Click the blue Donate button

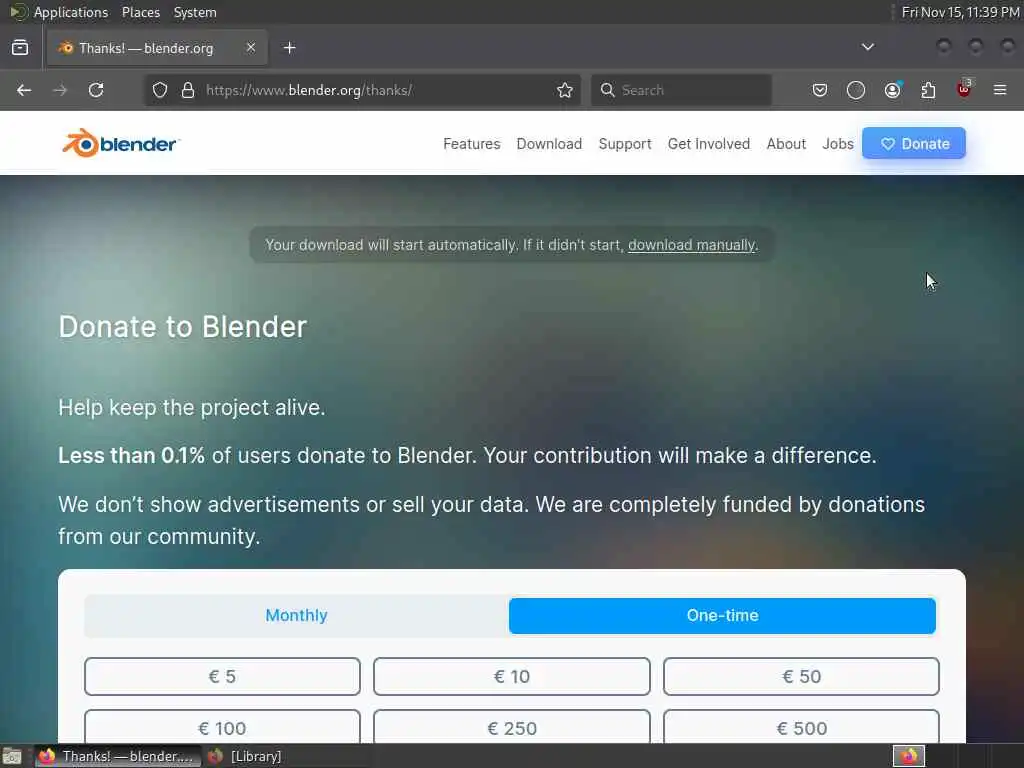[914, 143]
